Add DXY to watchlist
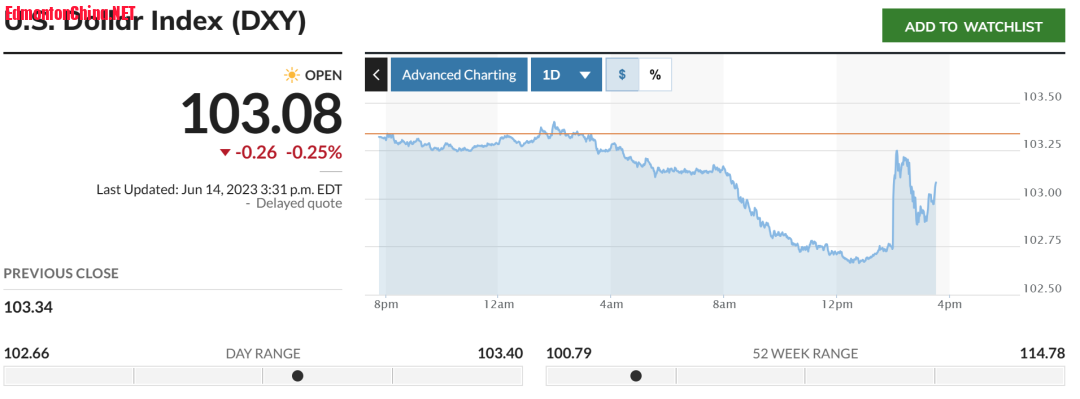Screen dimensions: 1080x399 click(x=973, y=26)
